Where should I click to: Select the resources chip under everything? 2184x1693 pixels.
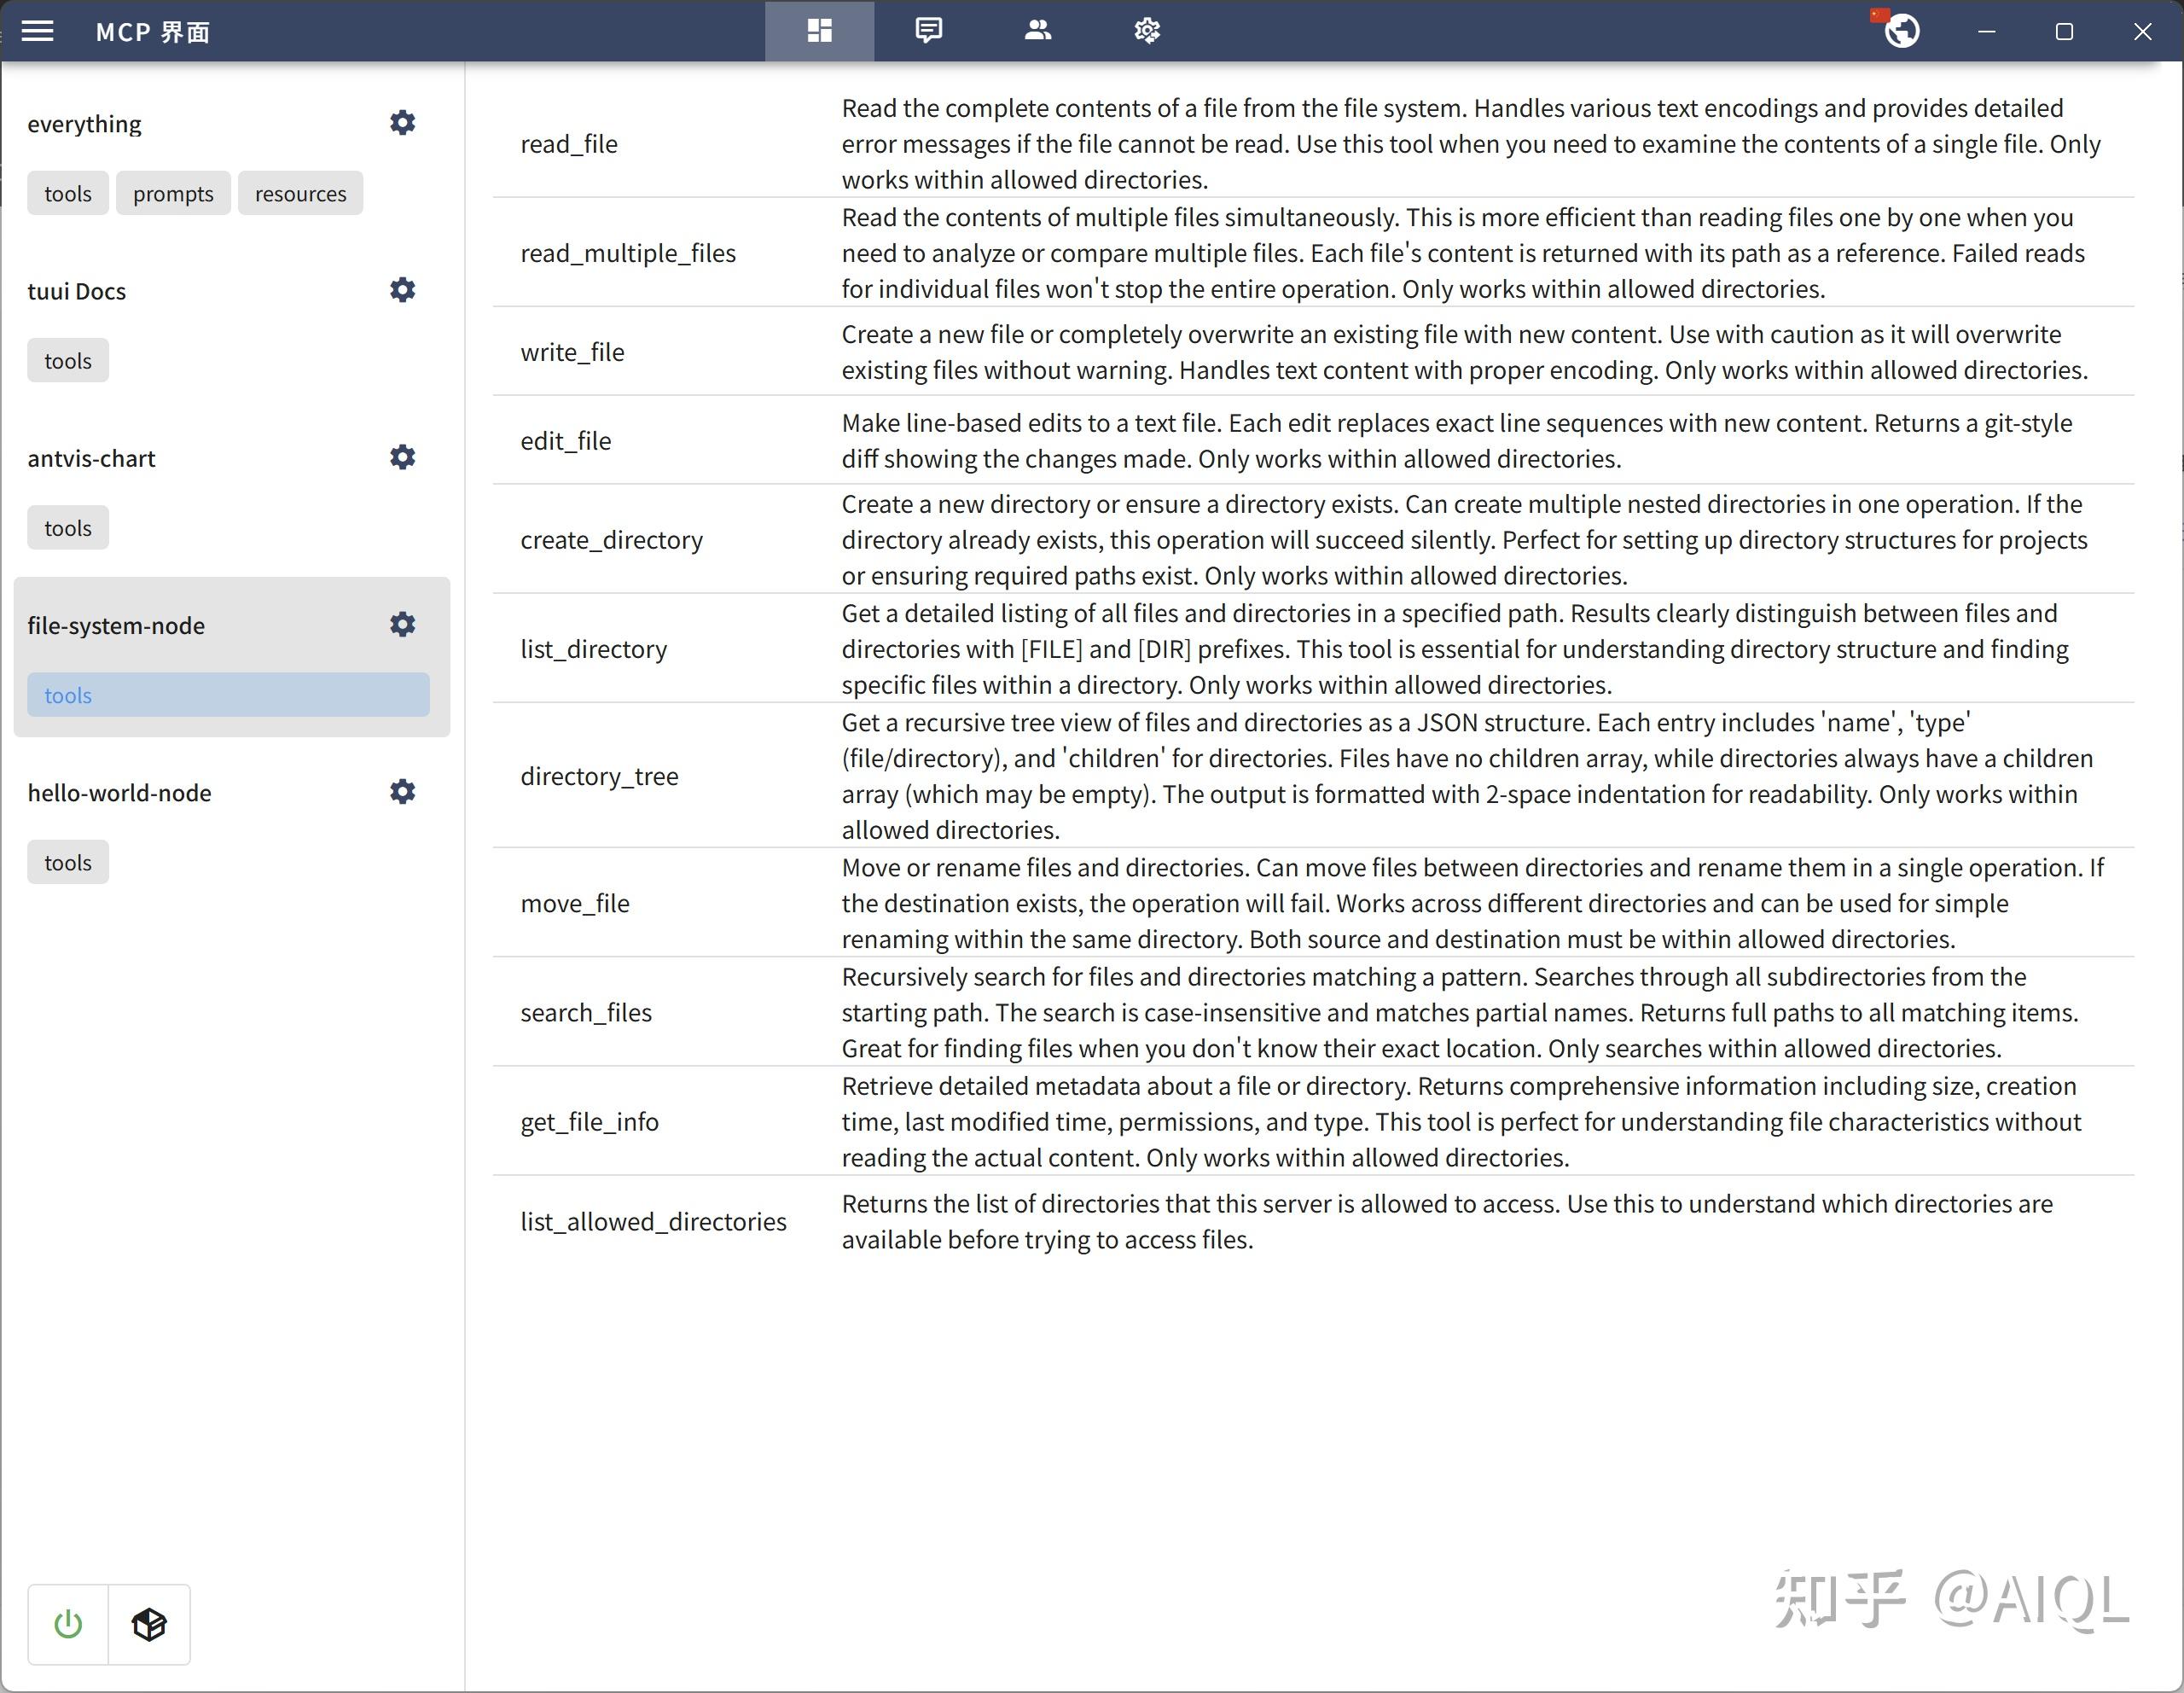(300, 193)
